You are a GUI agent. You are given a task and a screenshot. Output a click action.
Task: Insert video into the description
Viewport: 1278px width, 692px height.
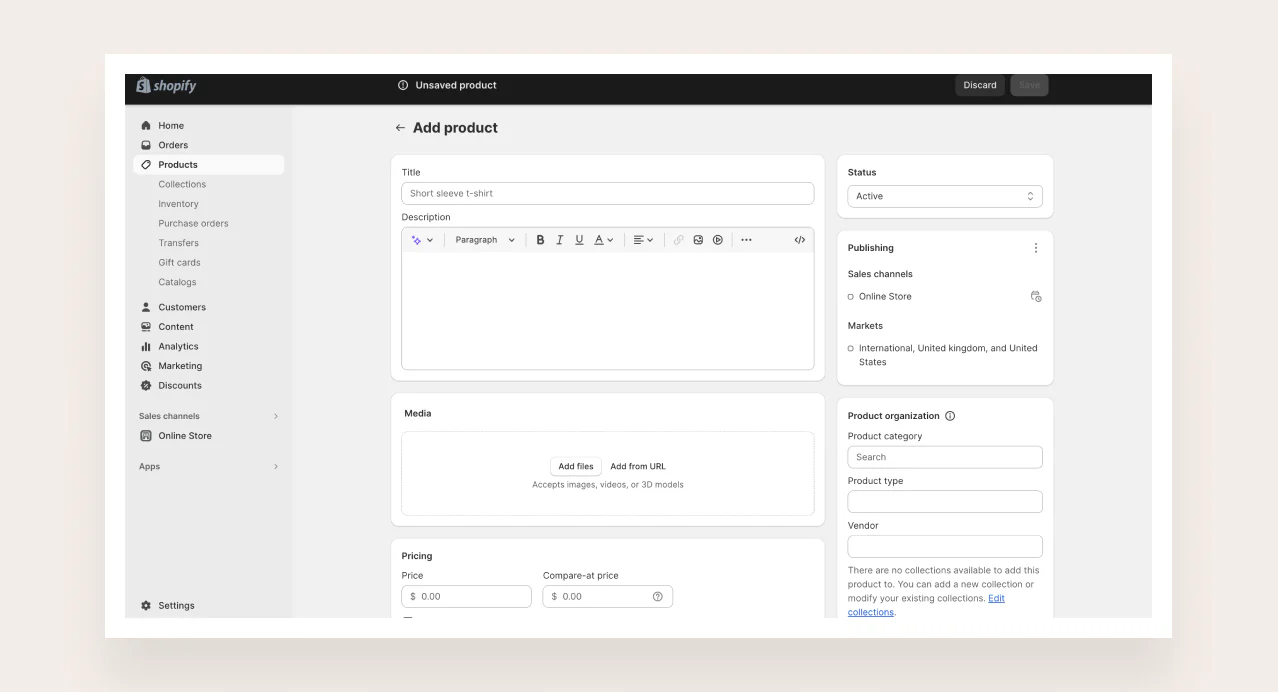(718, 240)
